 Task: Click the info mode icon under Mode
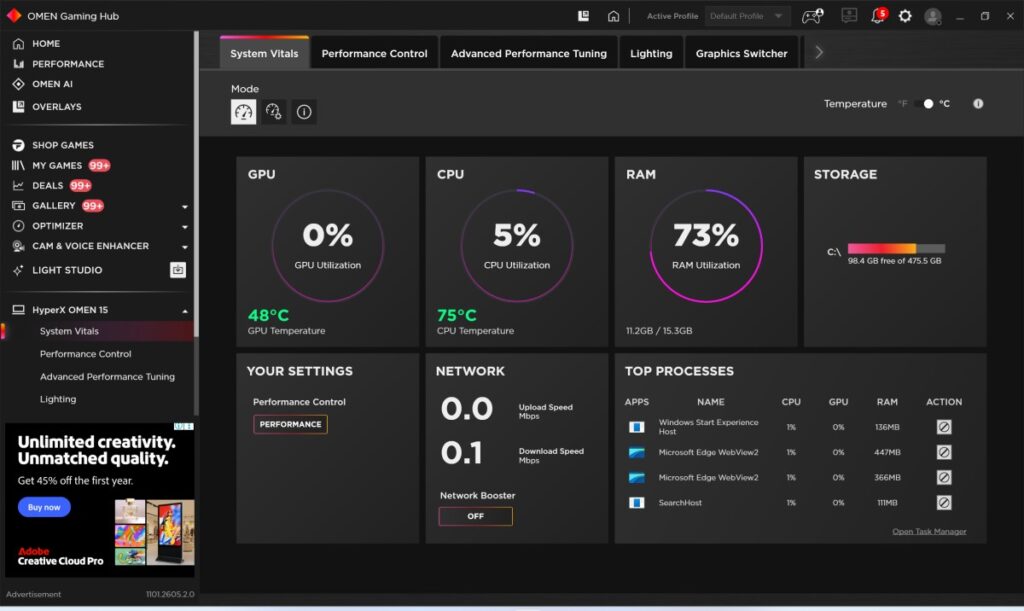click(304, 112)
